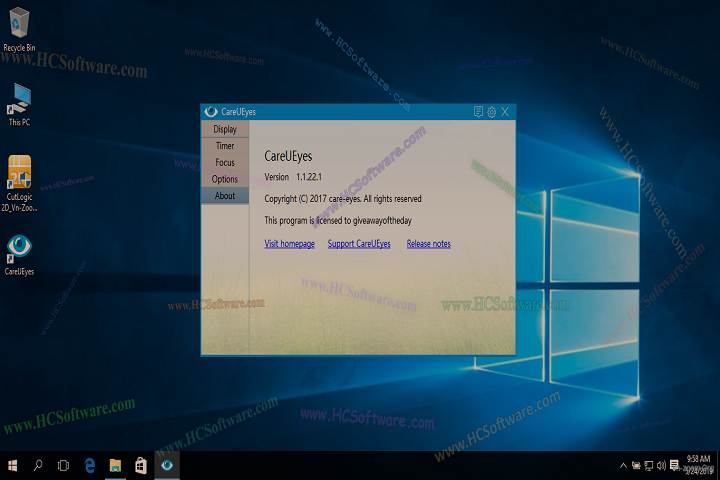Screen dimensions: 720x480
Task: Open taskbar Search magnifier
Action: [x=38, y=466]
